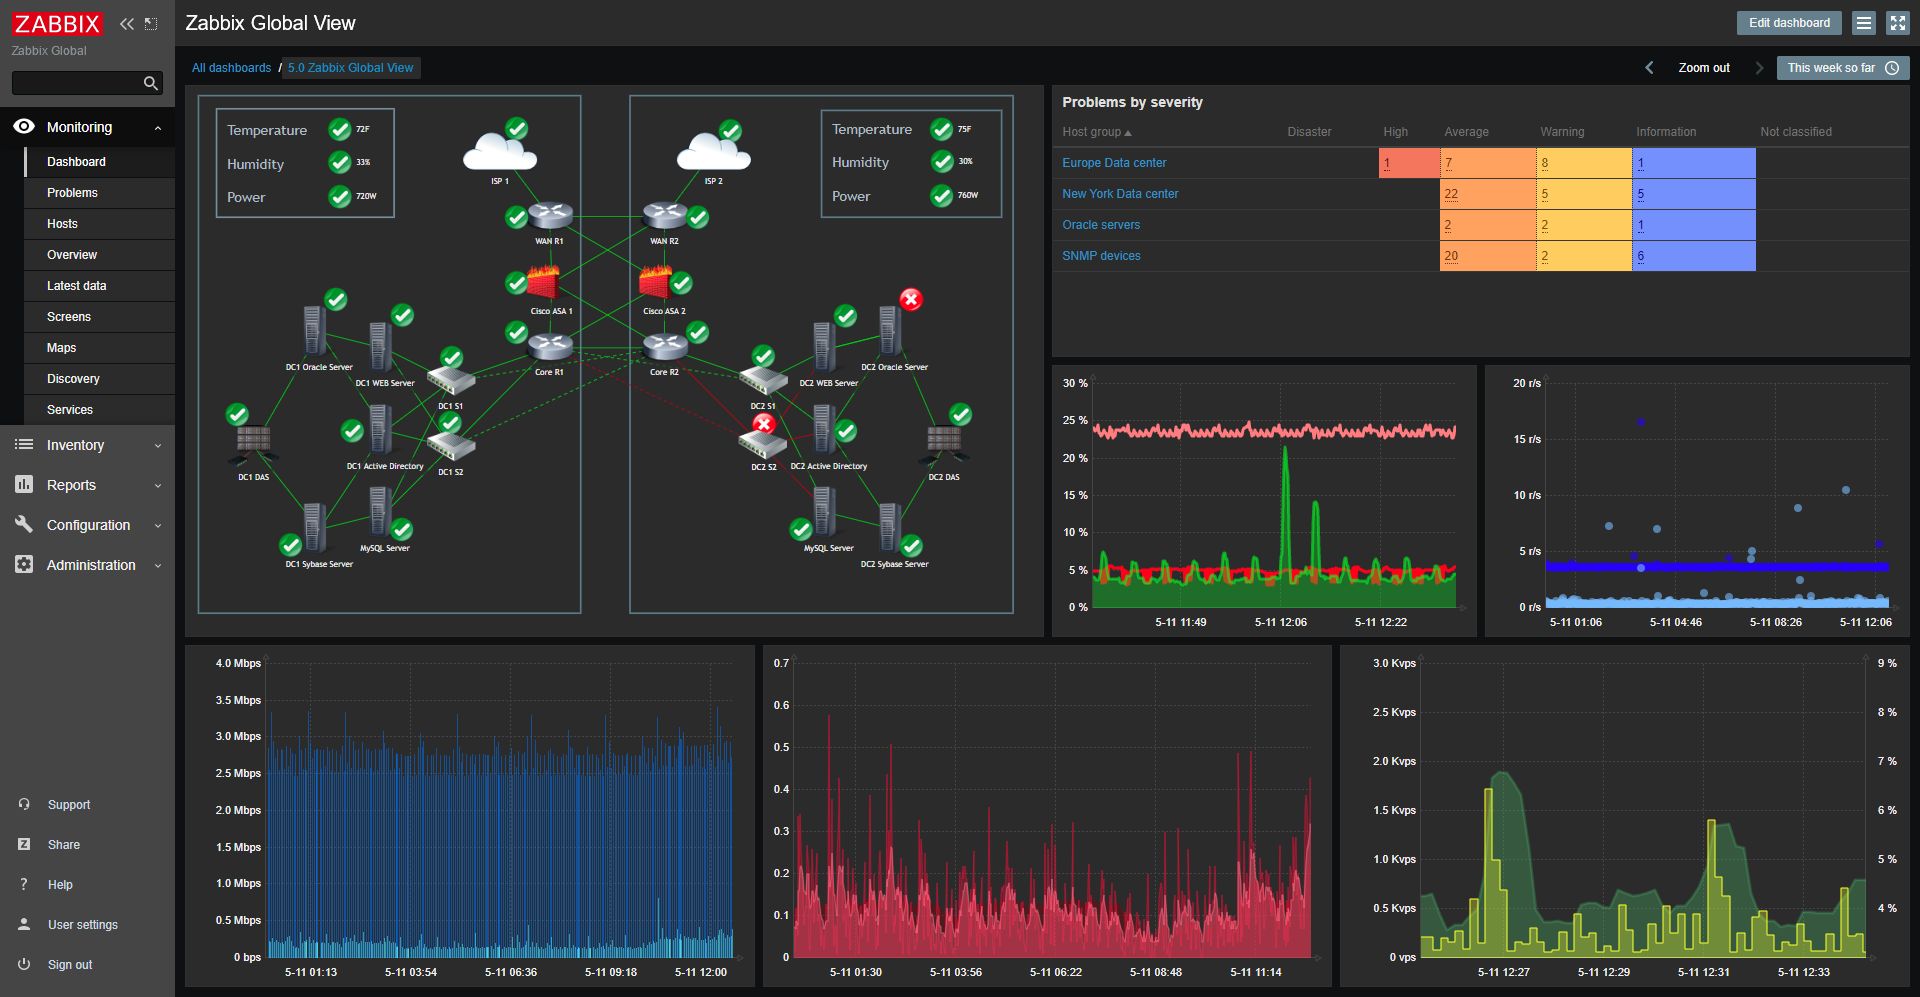Navigate to Maps in the Monitoring menu

pos(61,347)
